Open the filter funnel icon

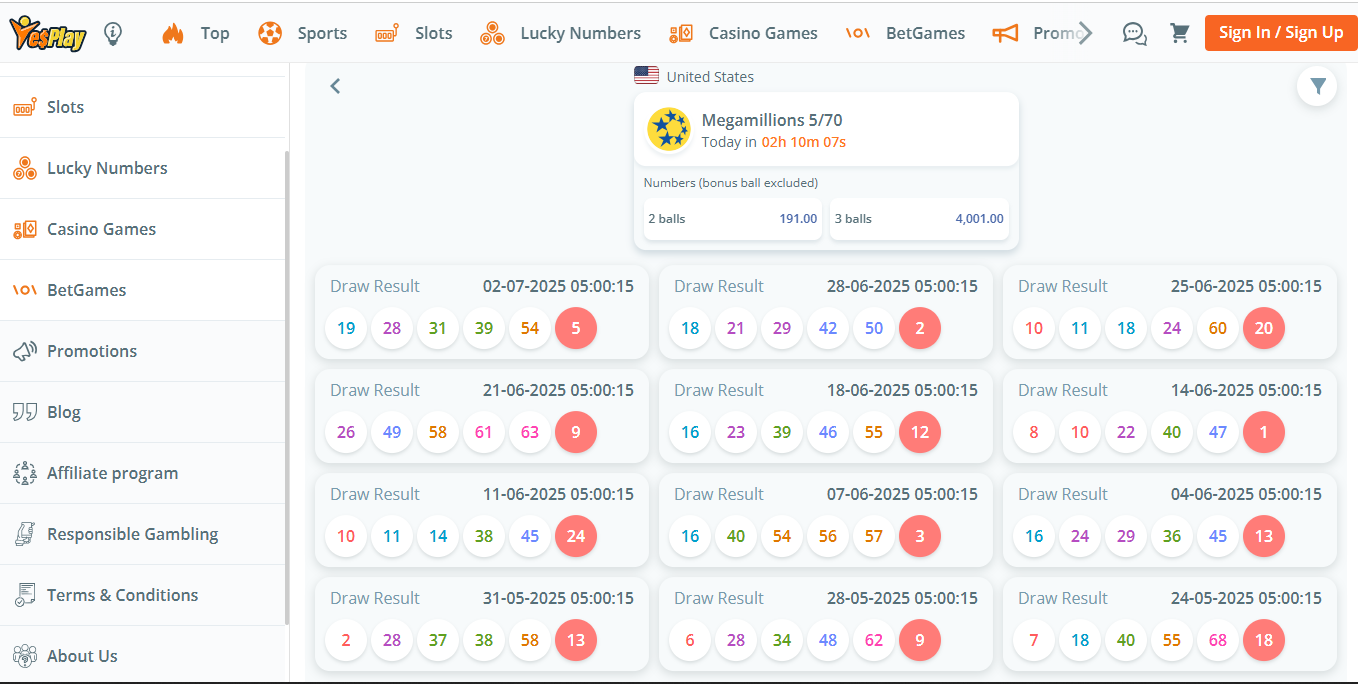tap(1317, 87)
